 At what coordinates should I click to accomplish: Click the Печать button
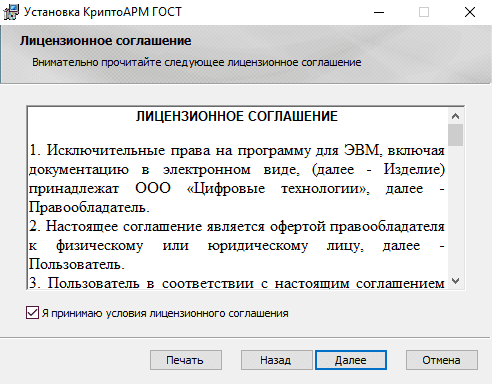(x=186, y=360)
